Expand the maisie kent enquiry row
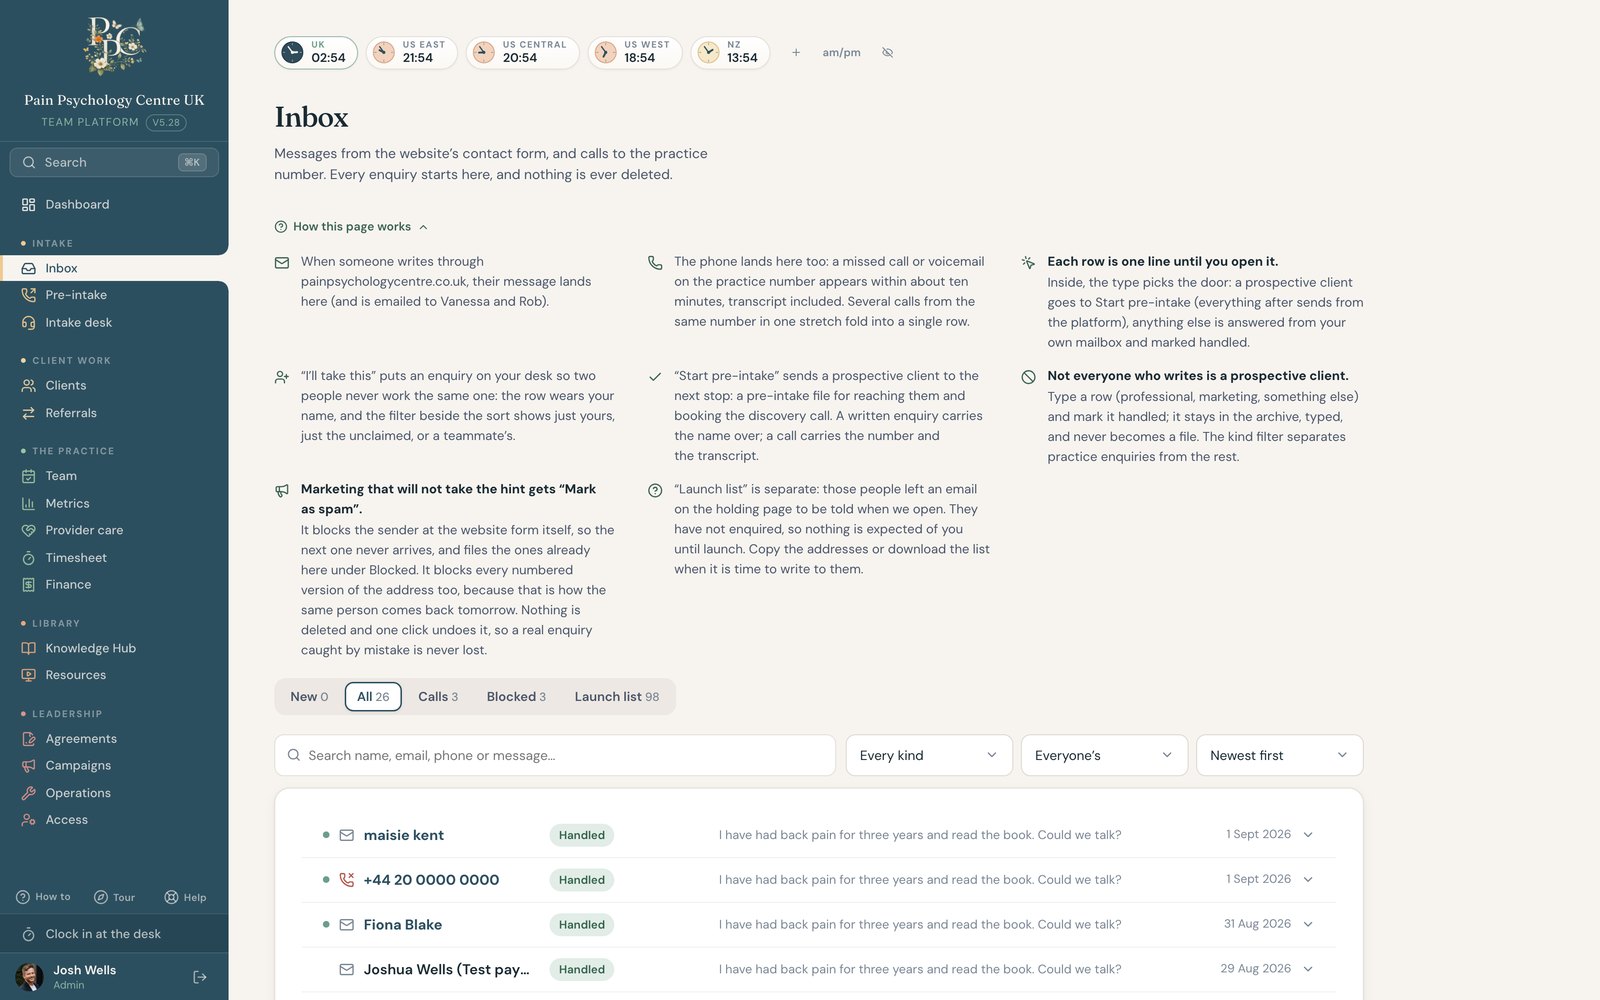1600x1000 pixels. [x=1308, y=835]
